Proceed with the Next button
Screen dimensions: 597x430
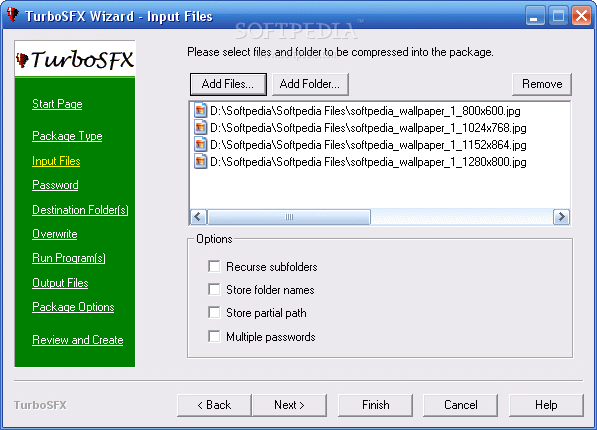289,405
